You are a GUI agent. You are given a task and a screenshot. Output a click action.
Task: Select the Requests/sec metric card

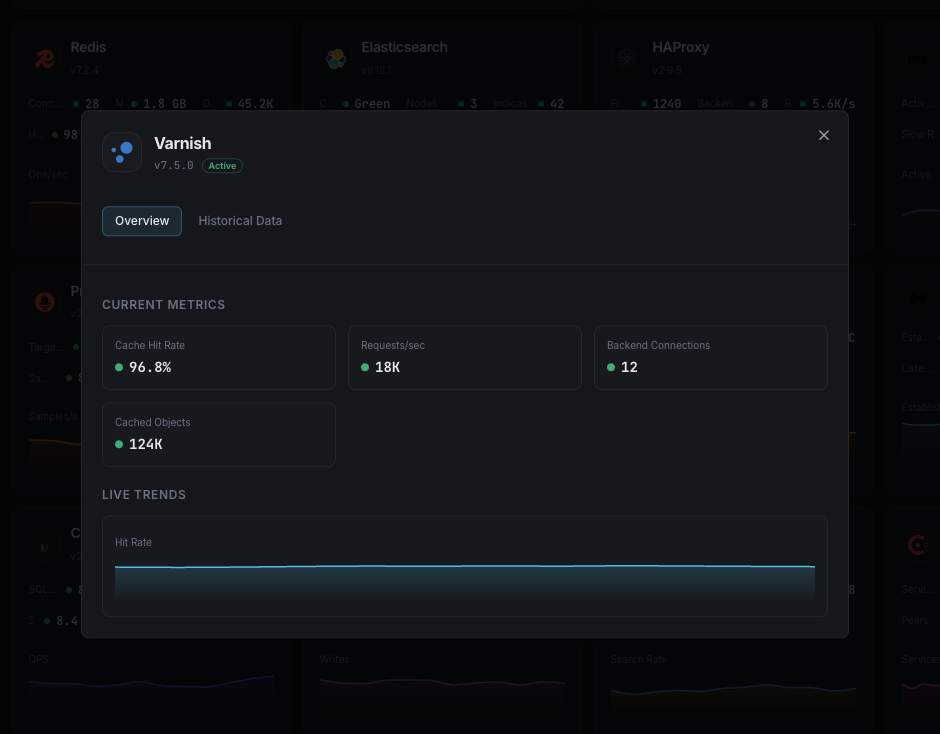point(464,357)
